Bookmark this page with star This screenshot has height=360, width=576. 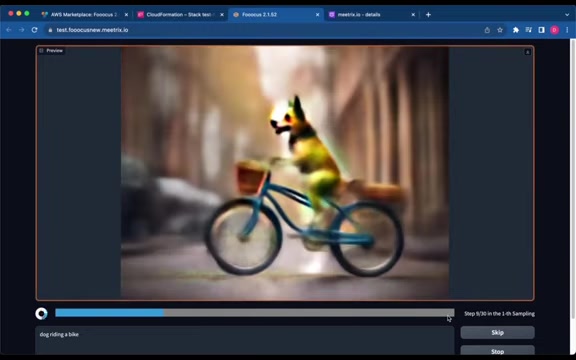(x=500, y=30)
